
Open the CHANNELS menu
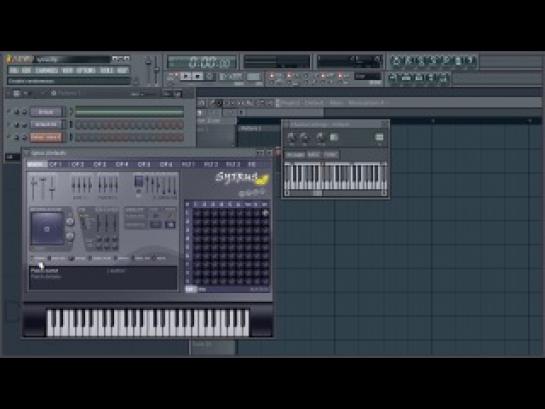pos(47,71)
